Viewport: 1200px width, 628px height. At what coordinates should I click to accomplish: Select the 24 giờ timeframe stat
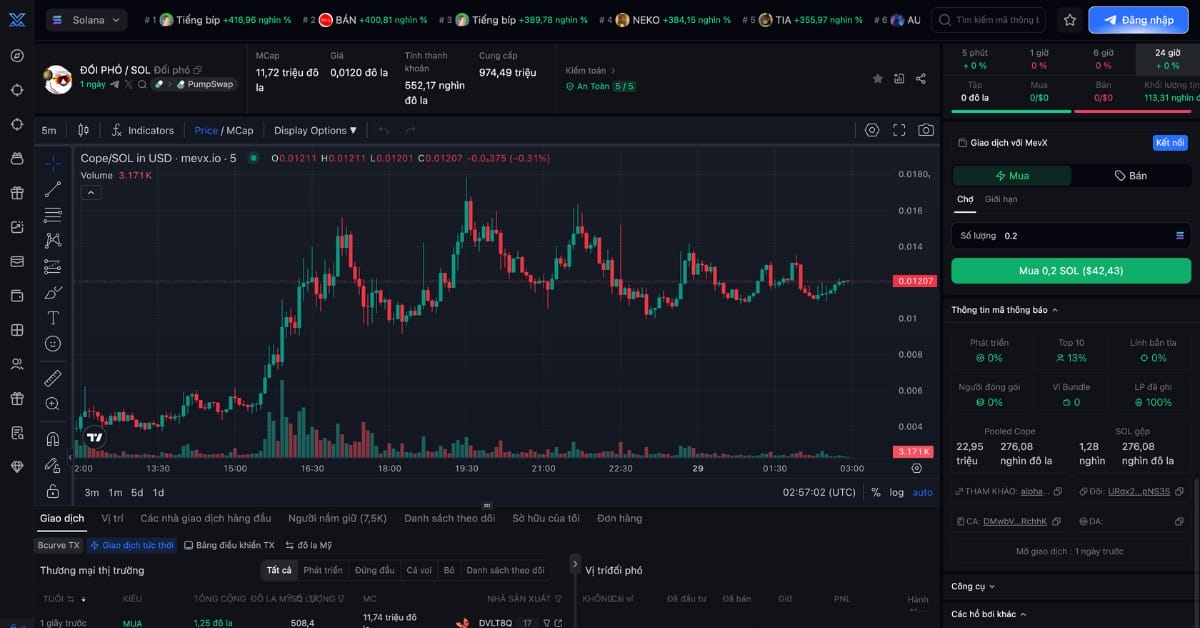tap(1167, 59)
